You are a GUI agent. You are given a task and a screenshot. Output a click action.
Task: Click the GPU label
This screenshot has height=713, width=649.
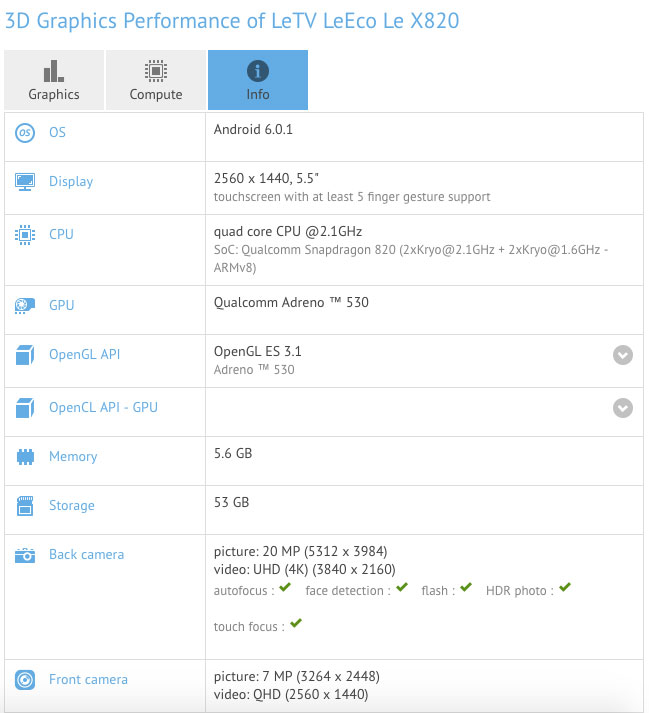click(x=61, y=305)
